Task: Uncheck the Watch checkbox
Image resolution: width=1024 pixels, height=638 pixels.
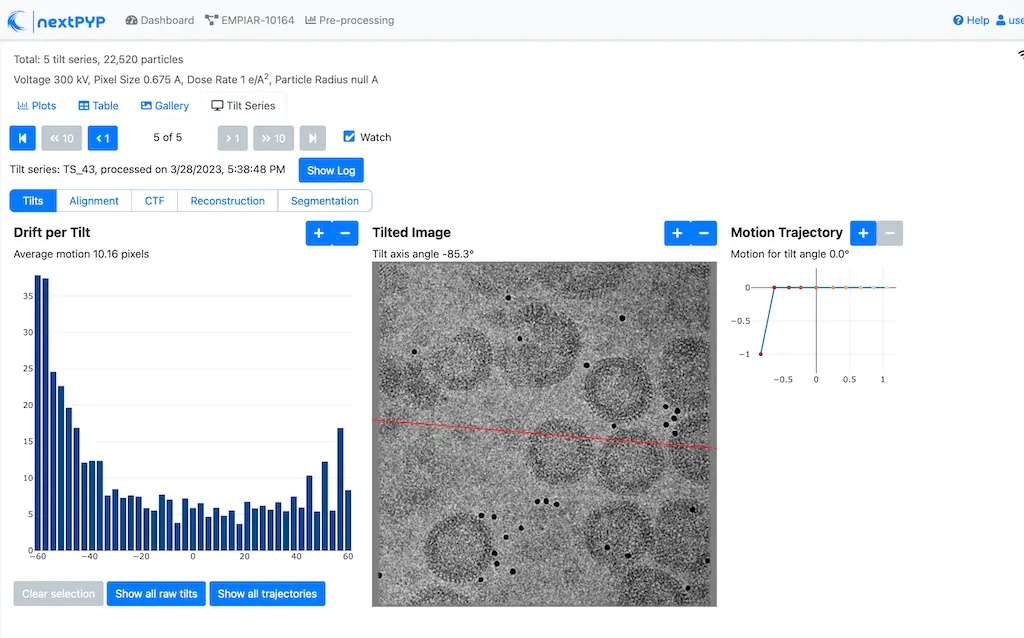Action: (349, 137)
